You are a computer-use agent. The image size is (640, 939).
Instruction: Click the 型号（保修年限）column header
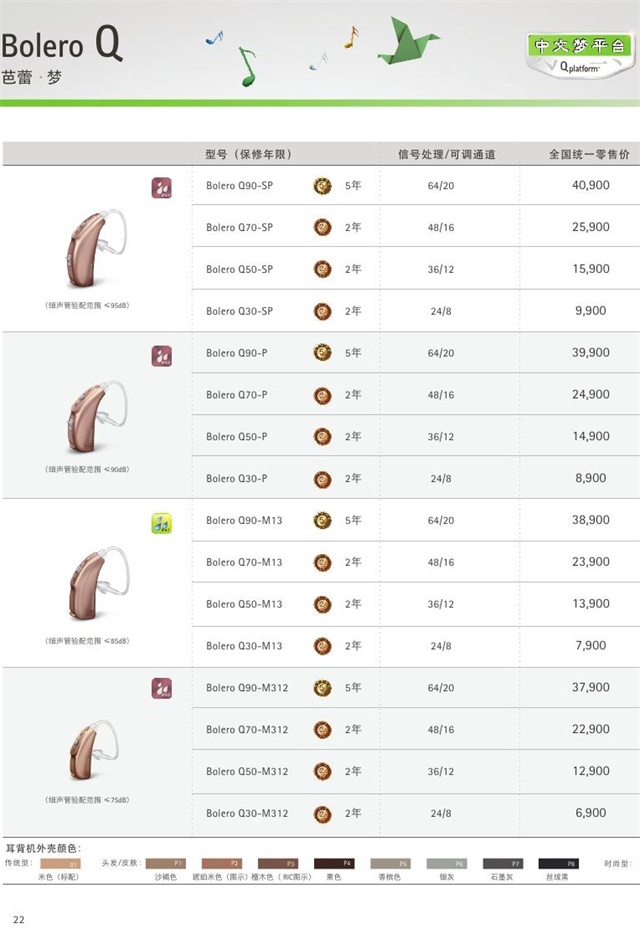click(247, 154)
